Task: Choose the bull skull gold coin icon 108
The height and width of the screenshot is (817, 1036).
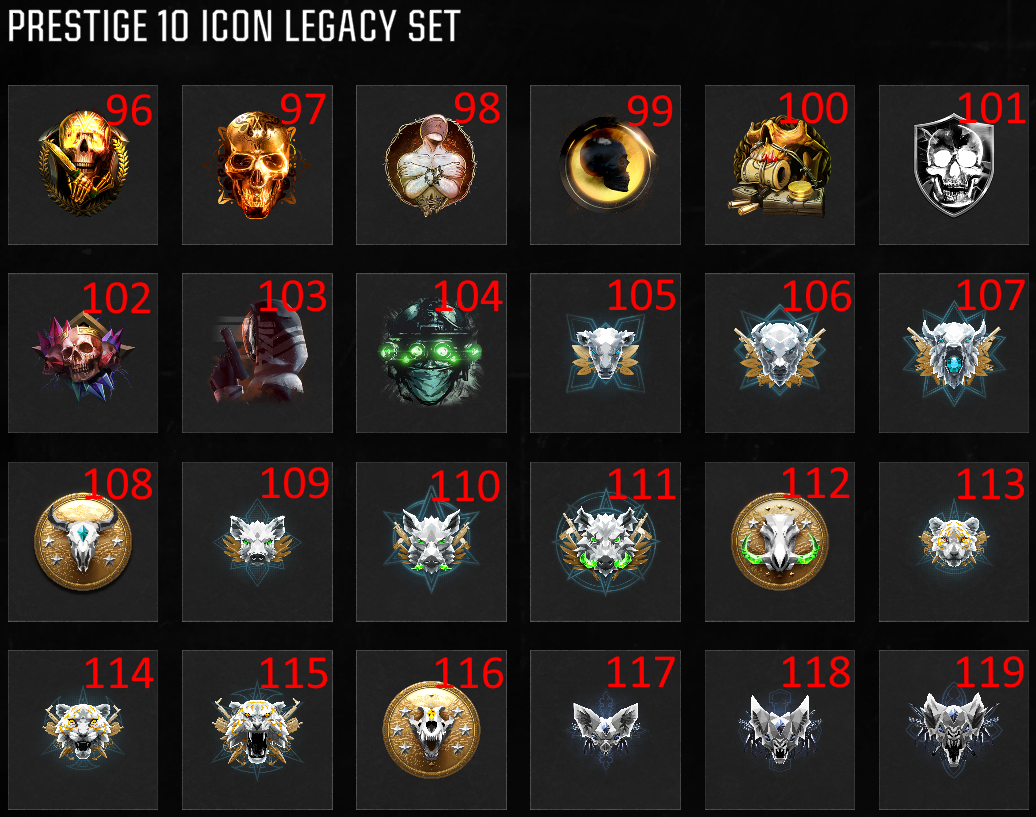Action: point(83,542)
